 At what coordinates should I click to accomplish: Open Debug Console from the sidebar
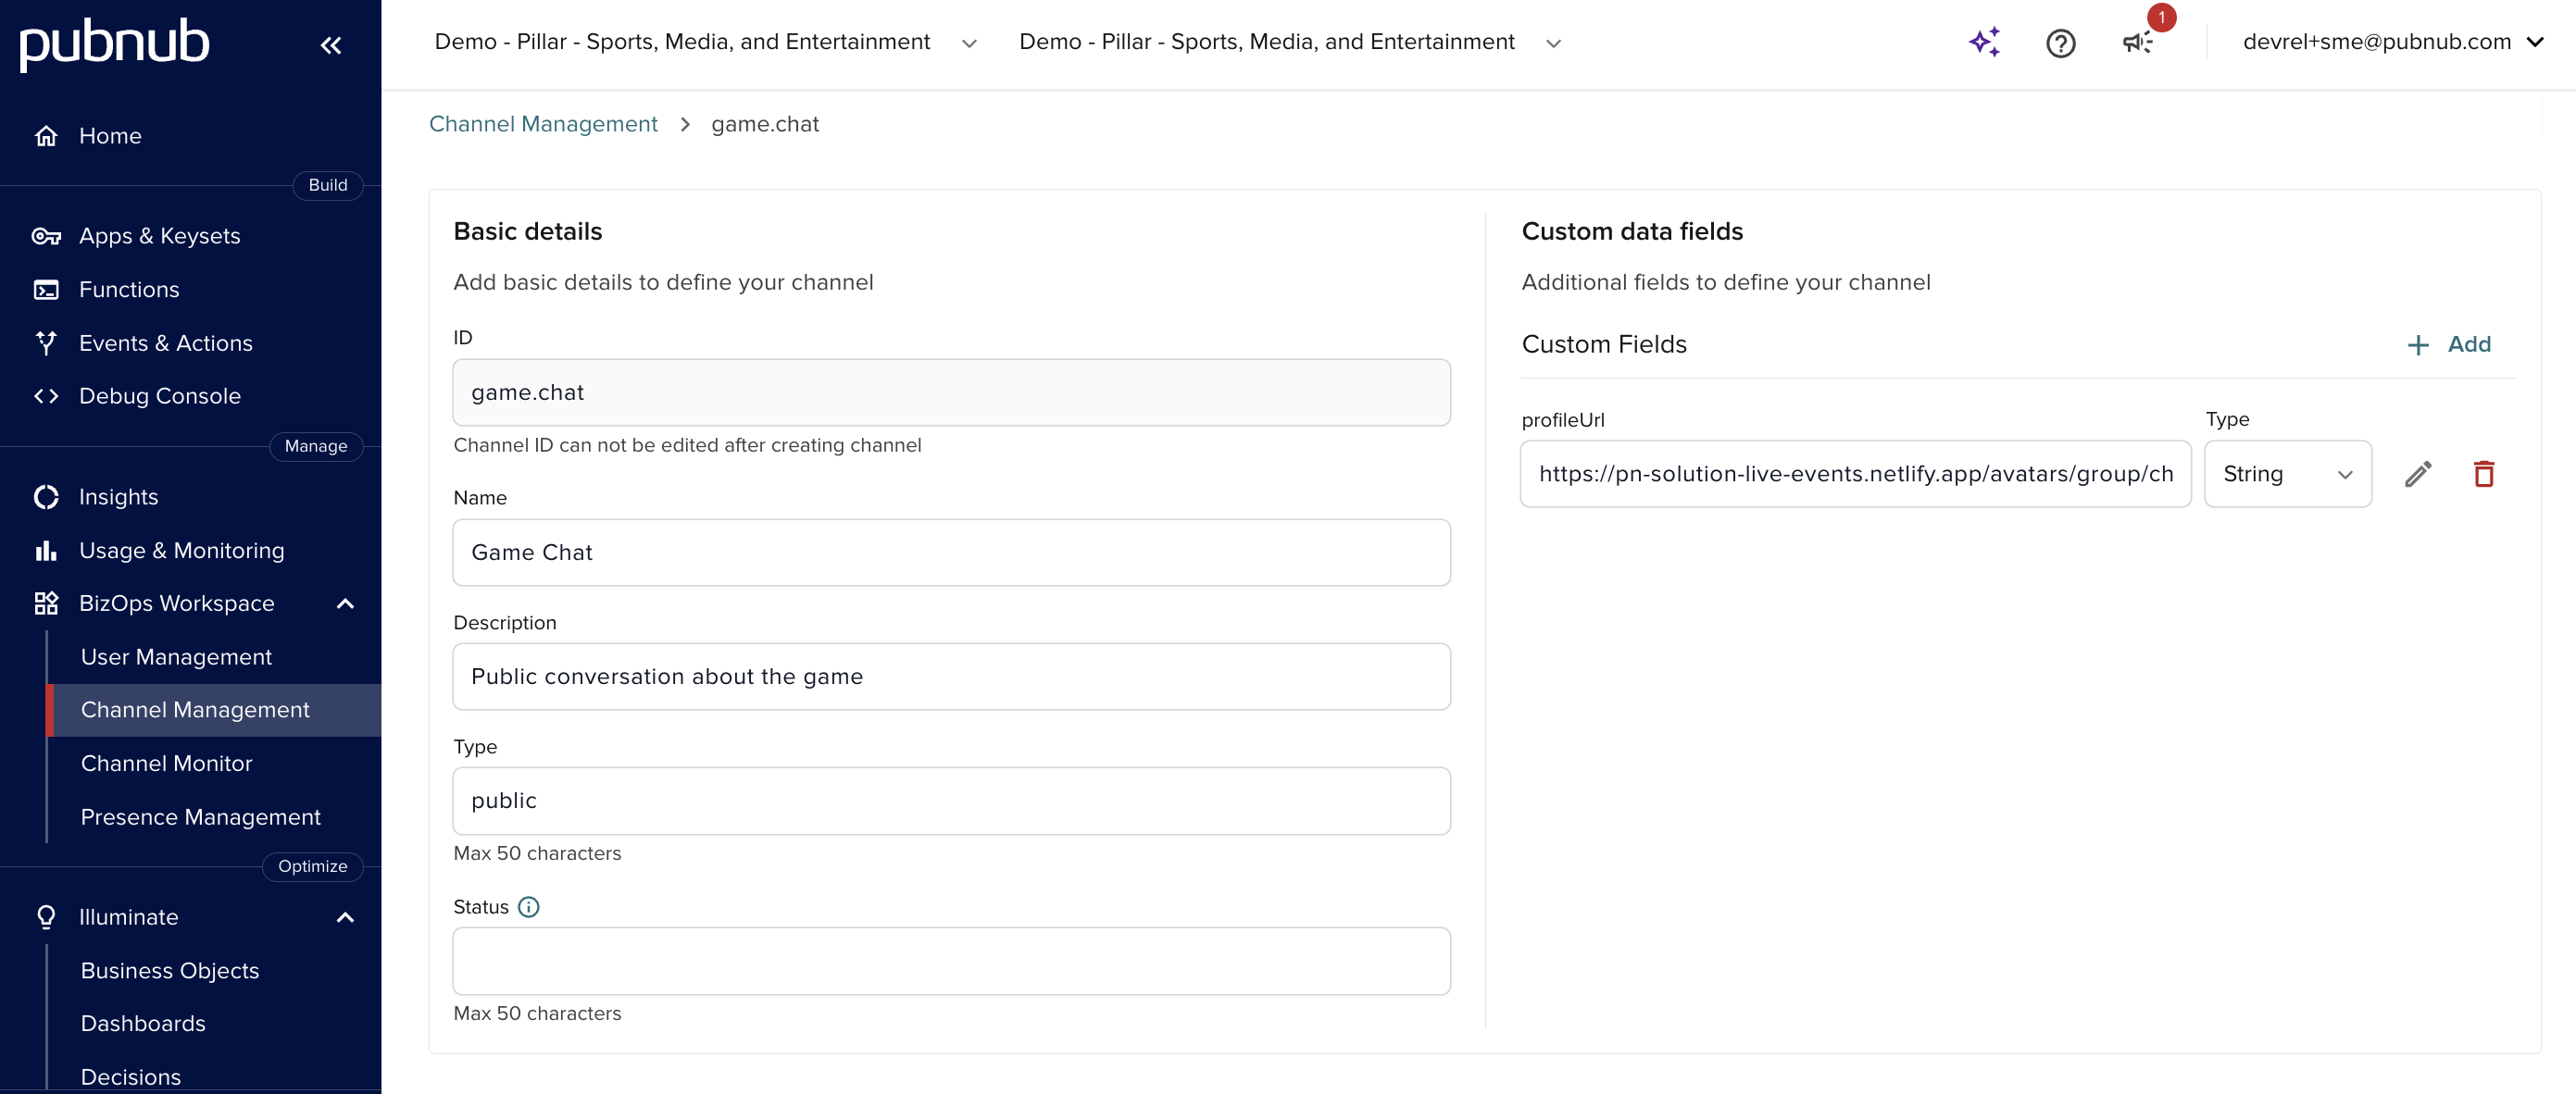point(160,395)
